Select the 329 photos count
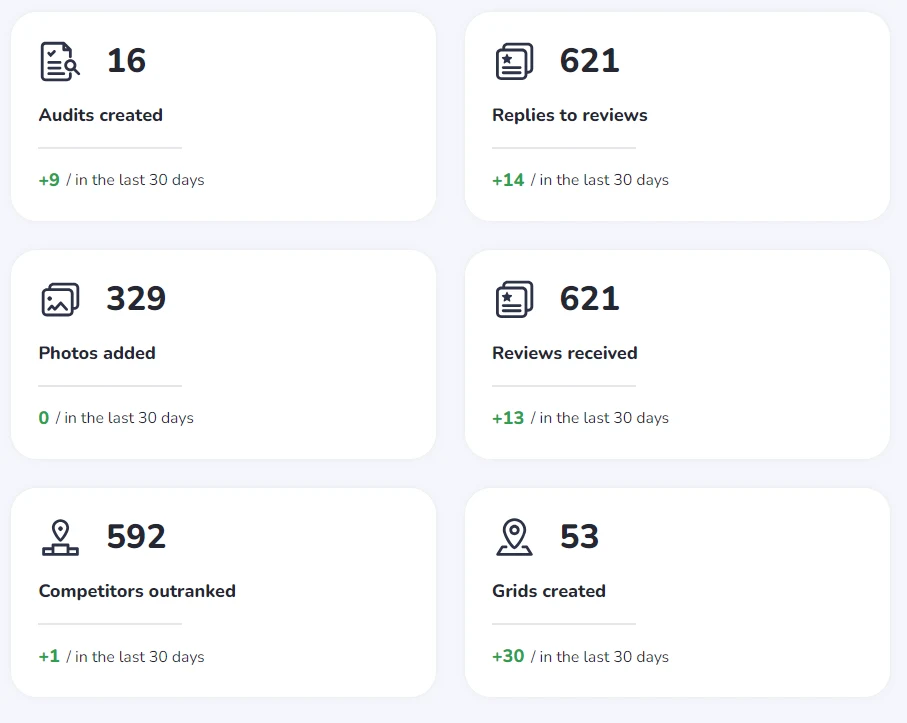 (136, 298)
